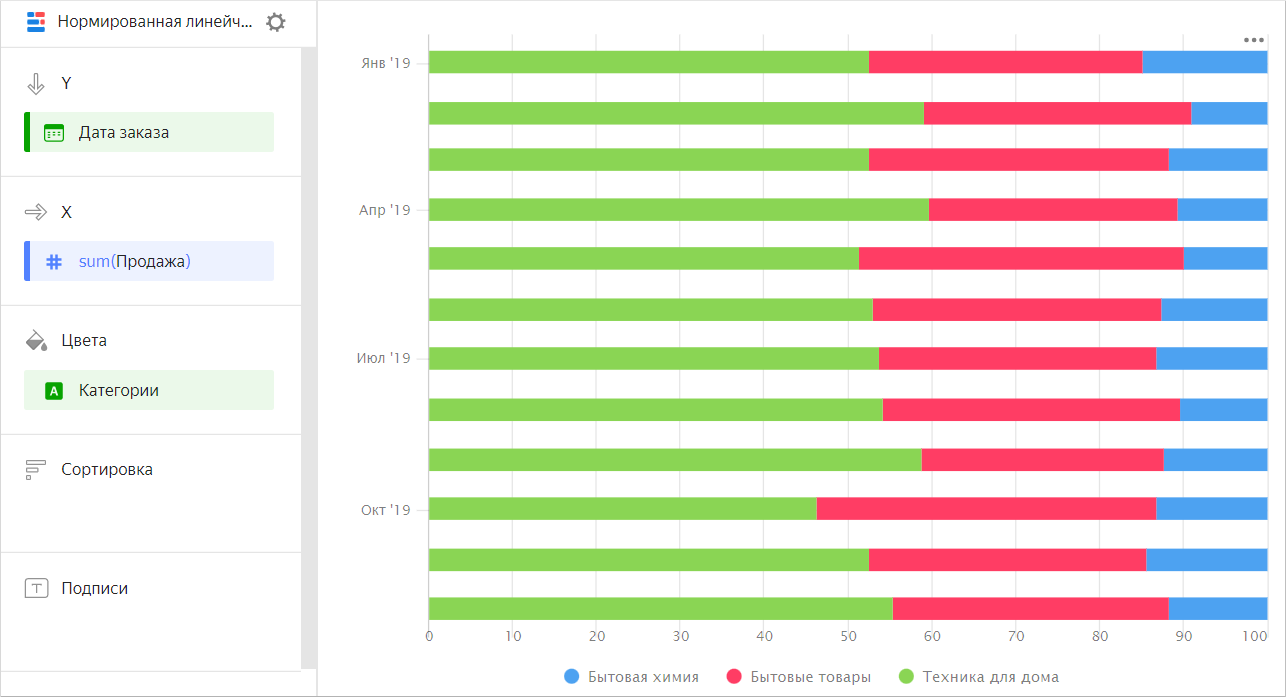Click the downward arrow icon next to Y
1286x697 pixels.
click(36, 83)
